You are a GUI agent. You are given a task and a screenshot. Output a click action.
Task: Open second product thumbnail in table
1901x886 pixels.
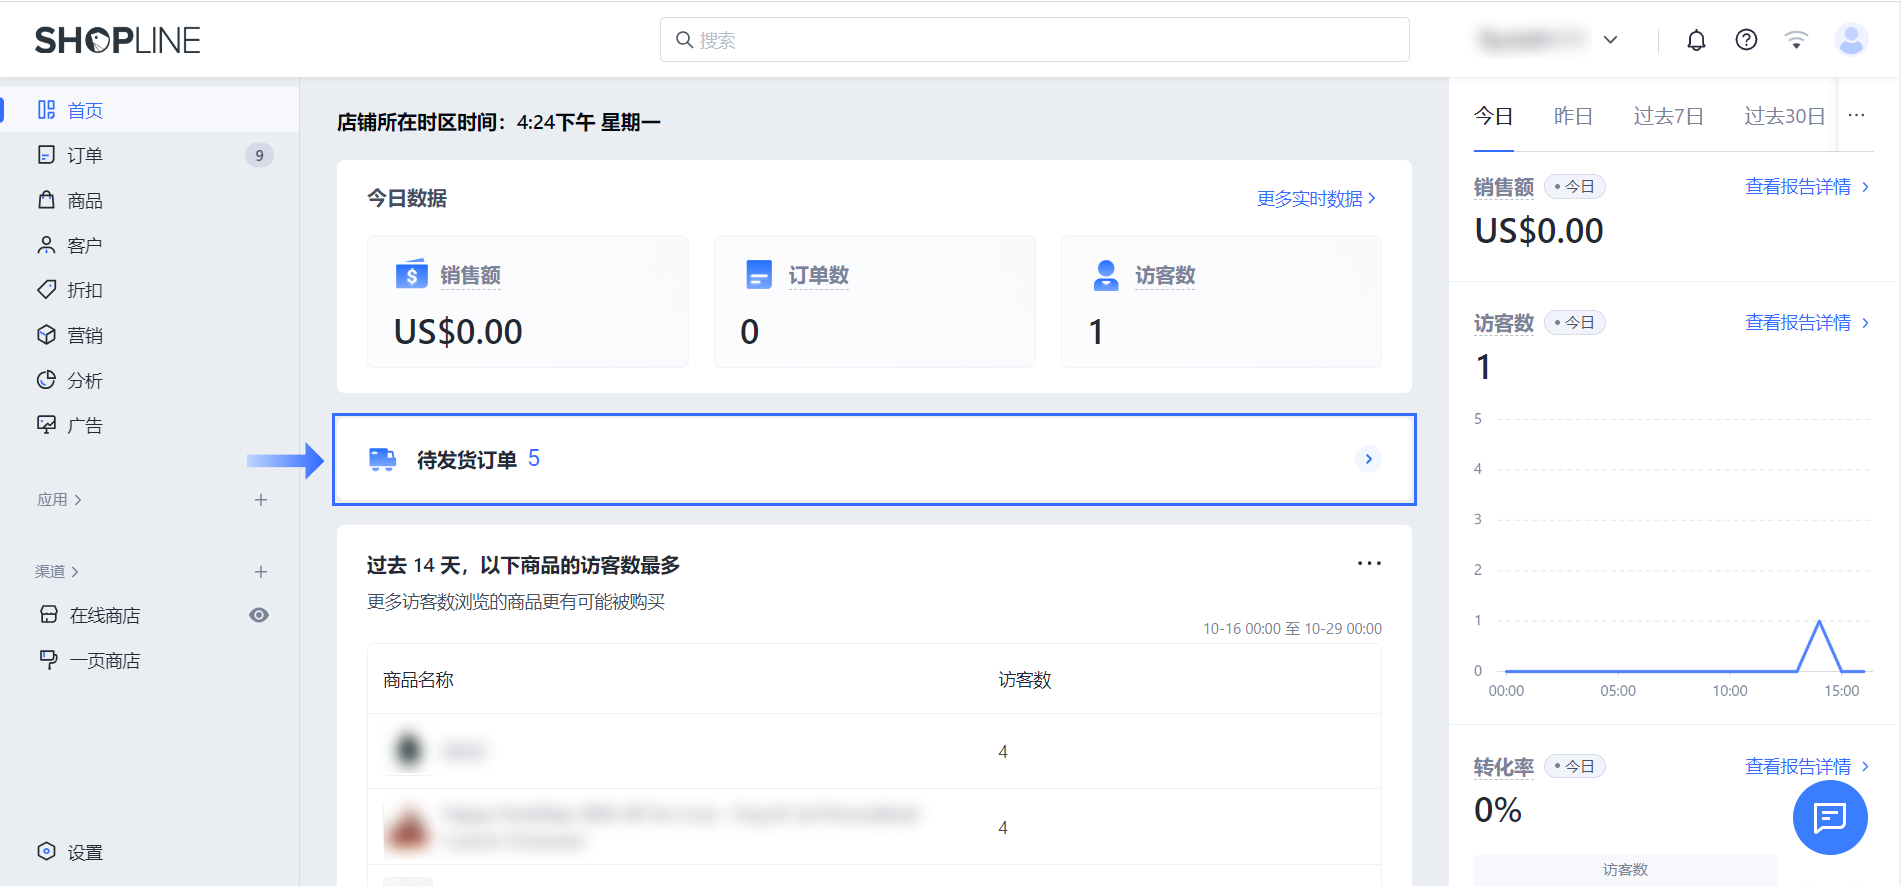[x=408, y=827]
